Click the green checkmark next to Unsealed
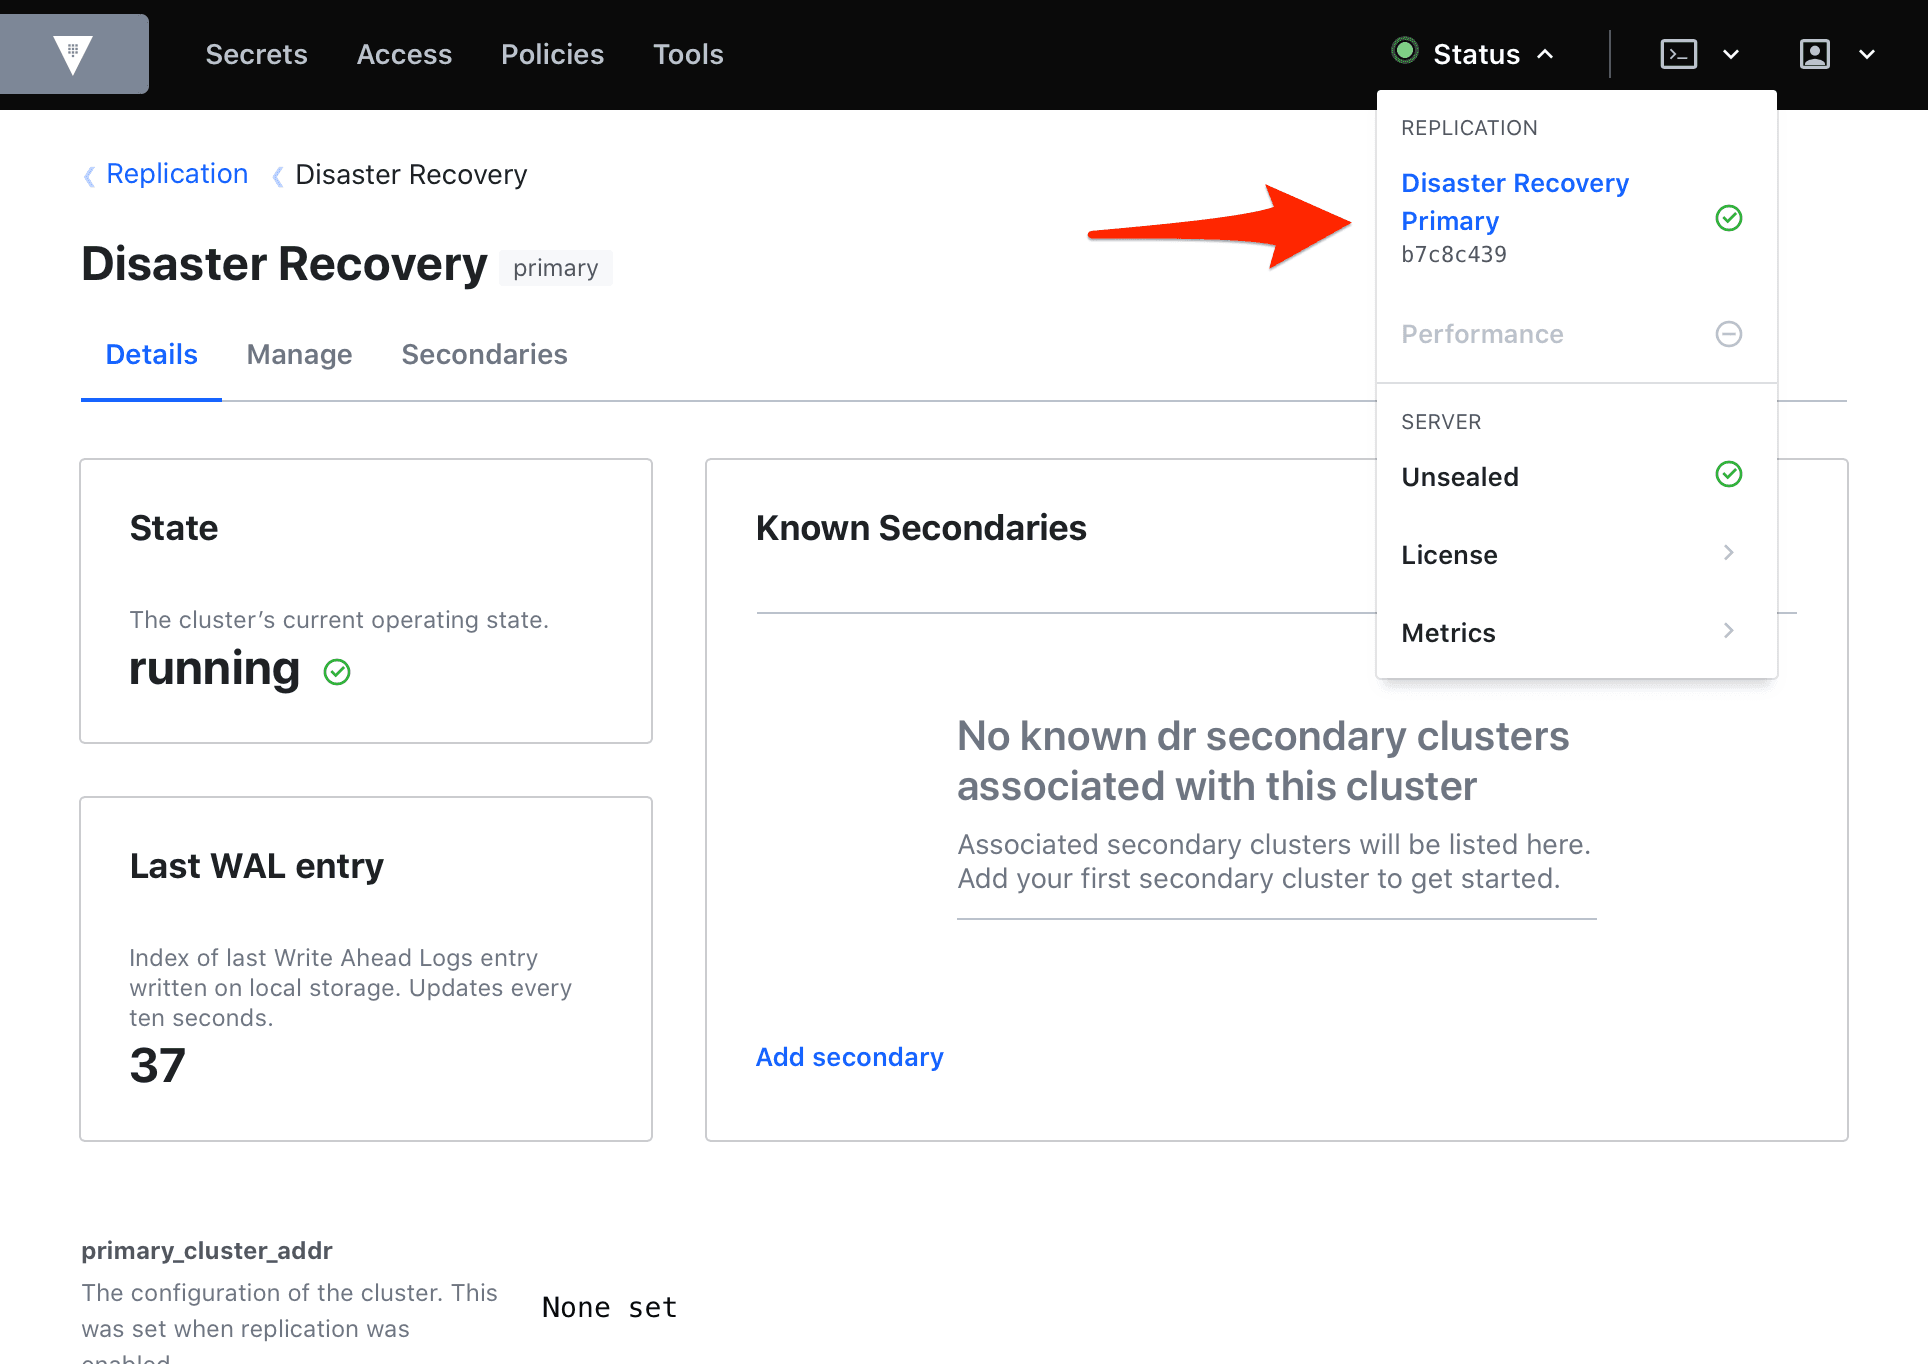The image size is (1928, 1364). click(1730, 475)
